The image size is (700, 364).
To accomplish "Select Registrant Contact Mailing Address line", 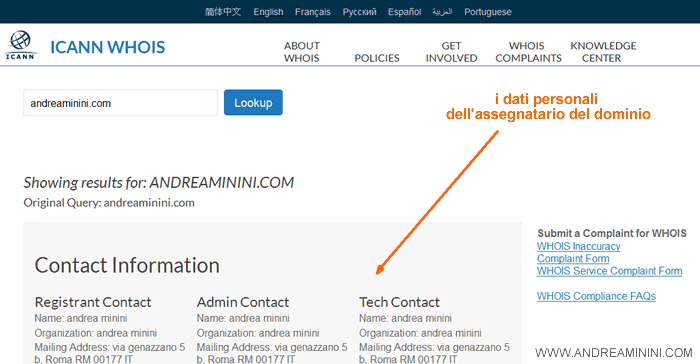I will pyautogui.click(x=110, y=353).
